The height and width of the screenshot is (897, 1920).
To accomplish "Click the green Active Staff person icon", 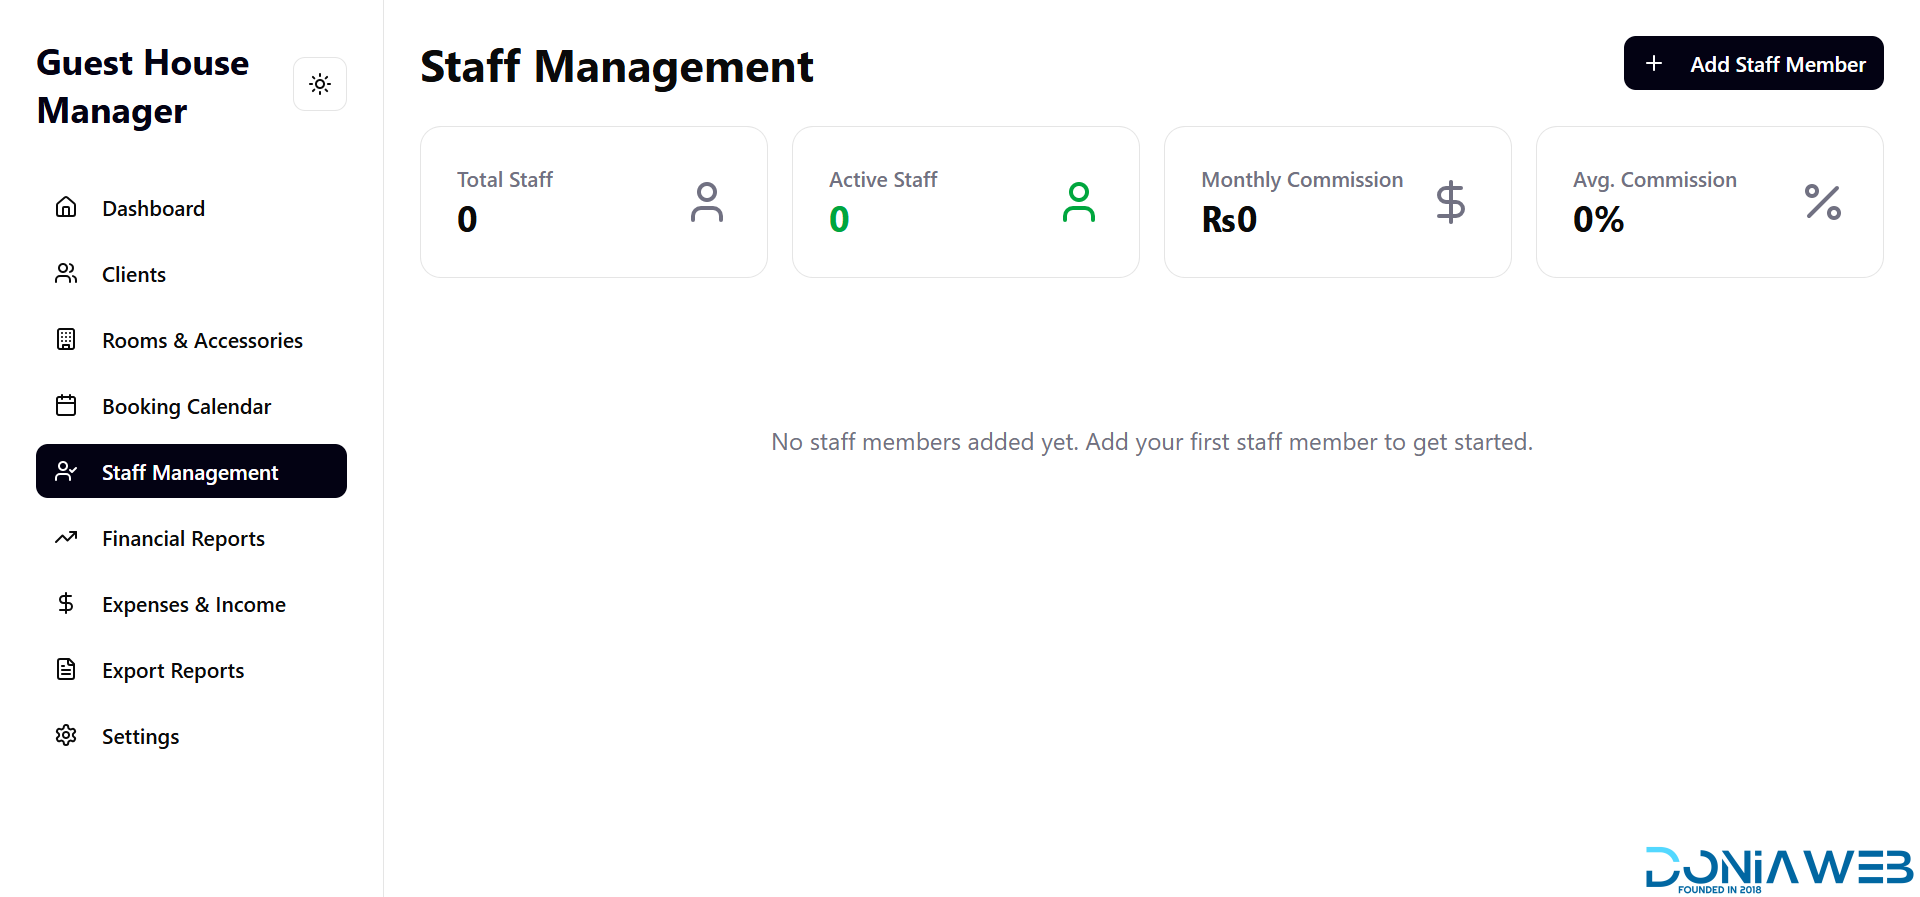I will (x=1078, y=202).
